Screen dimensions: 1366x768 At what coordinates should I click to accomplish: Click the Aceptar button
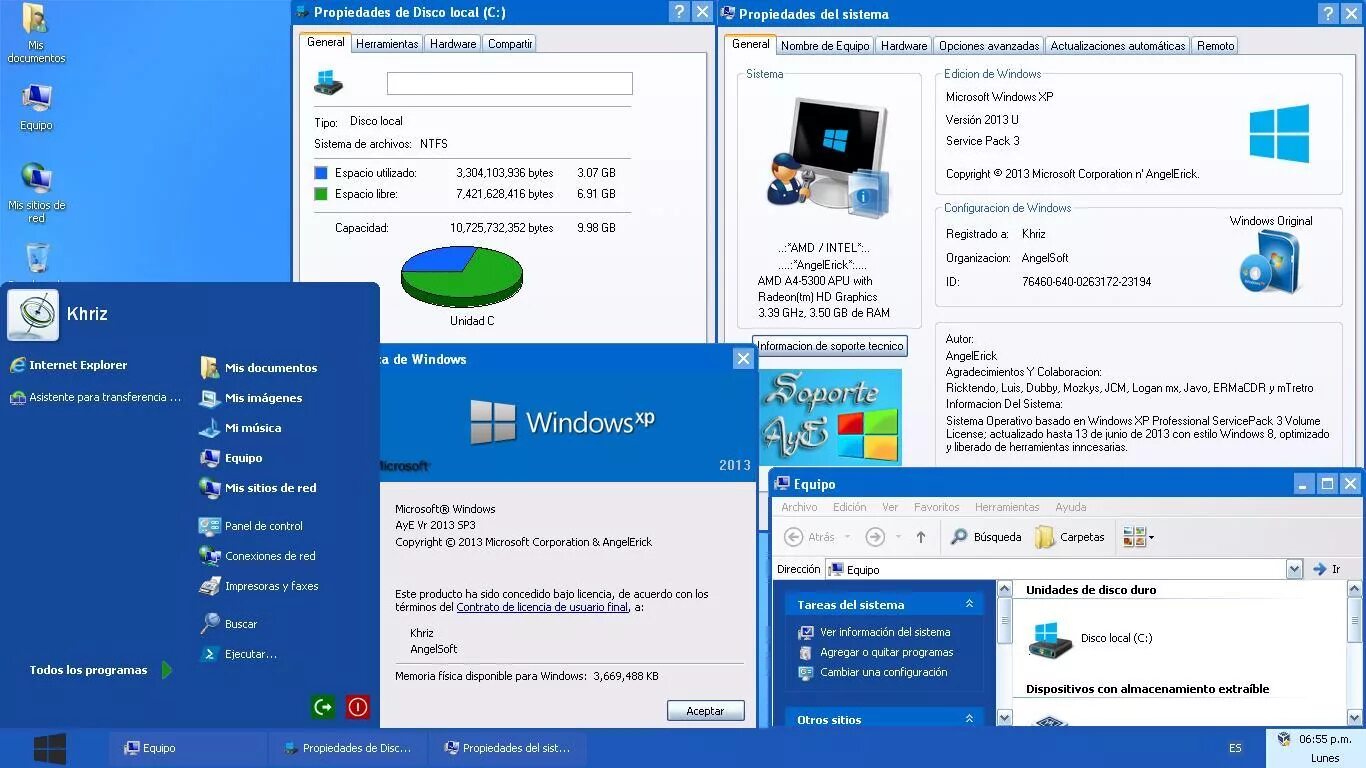(705, 711)
